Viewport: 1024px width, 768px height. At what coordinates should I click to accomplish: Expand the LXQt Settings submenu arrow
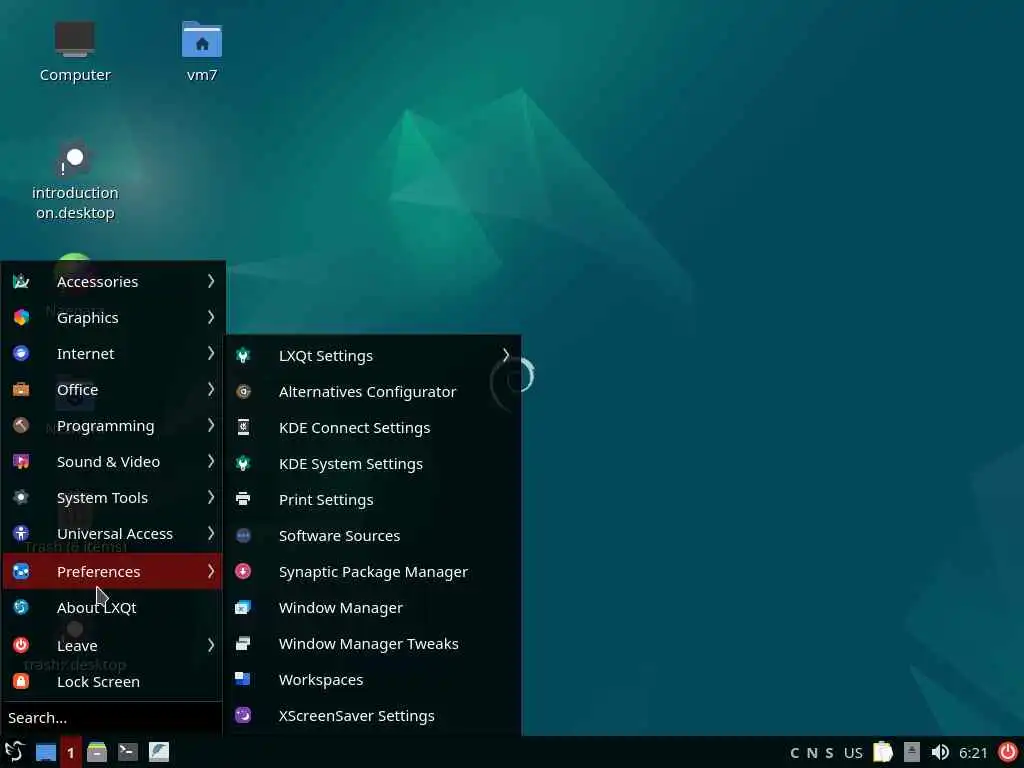[505, 355]
